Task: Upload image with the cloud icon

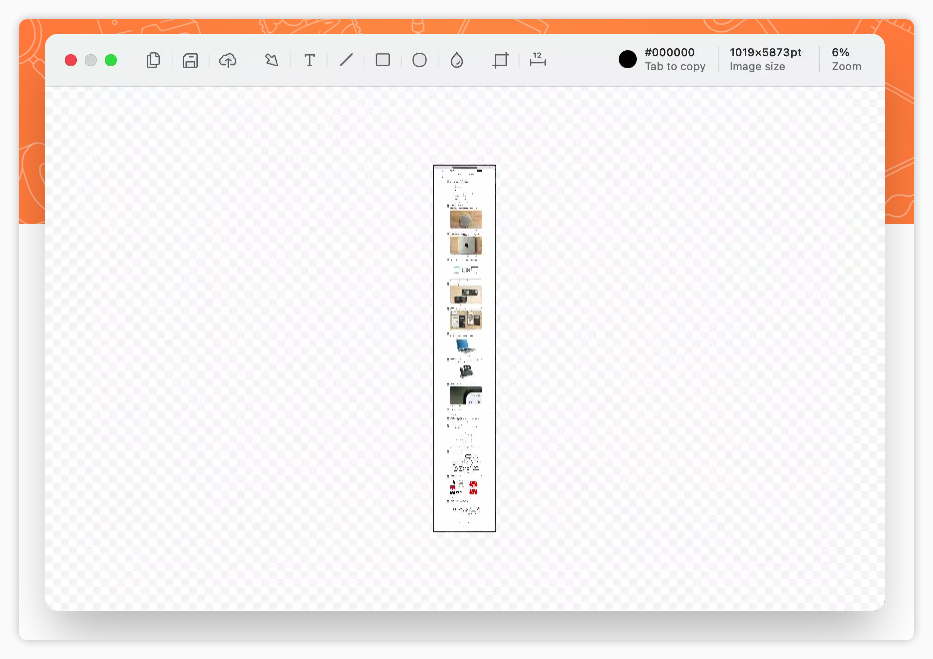Action: pos(228,60)
